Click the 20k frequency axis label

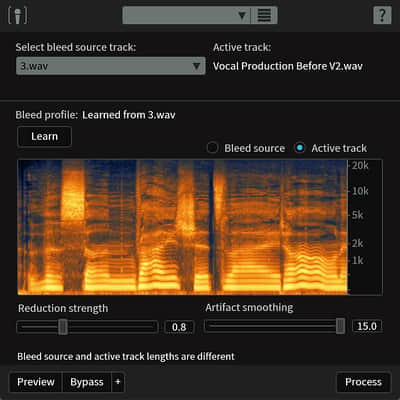coord(360,165)
